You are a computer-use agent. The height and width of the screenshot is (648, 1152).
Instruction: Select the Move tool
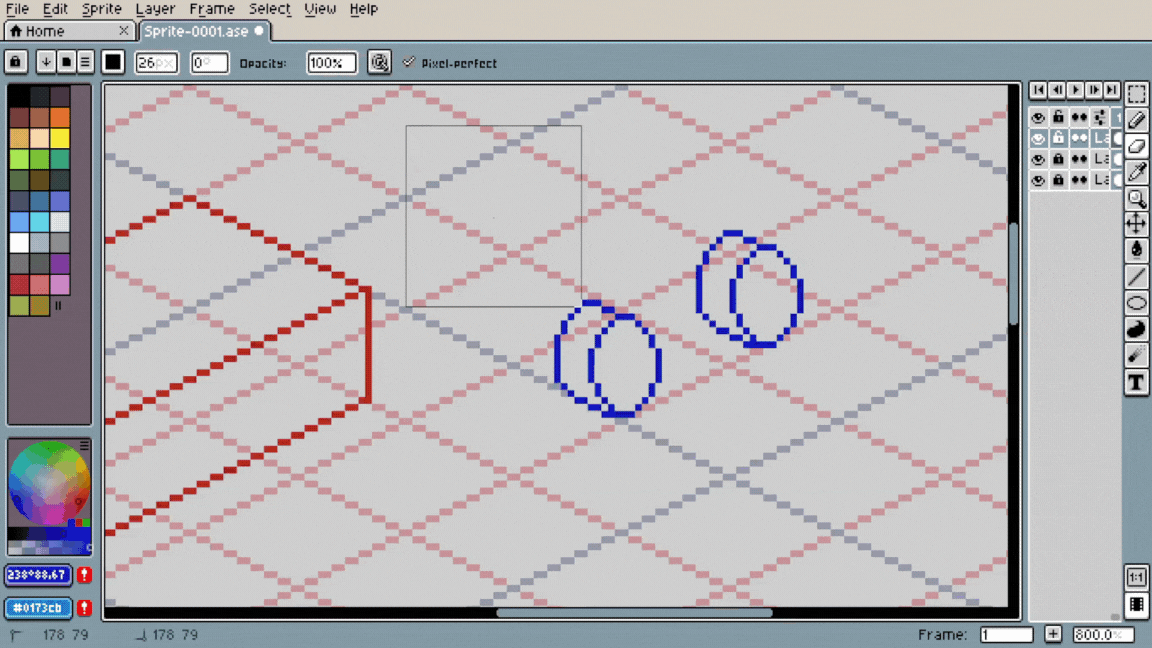pos(1137,224)
